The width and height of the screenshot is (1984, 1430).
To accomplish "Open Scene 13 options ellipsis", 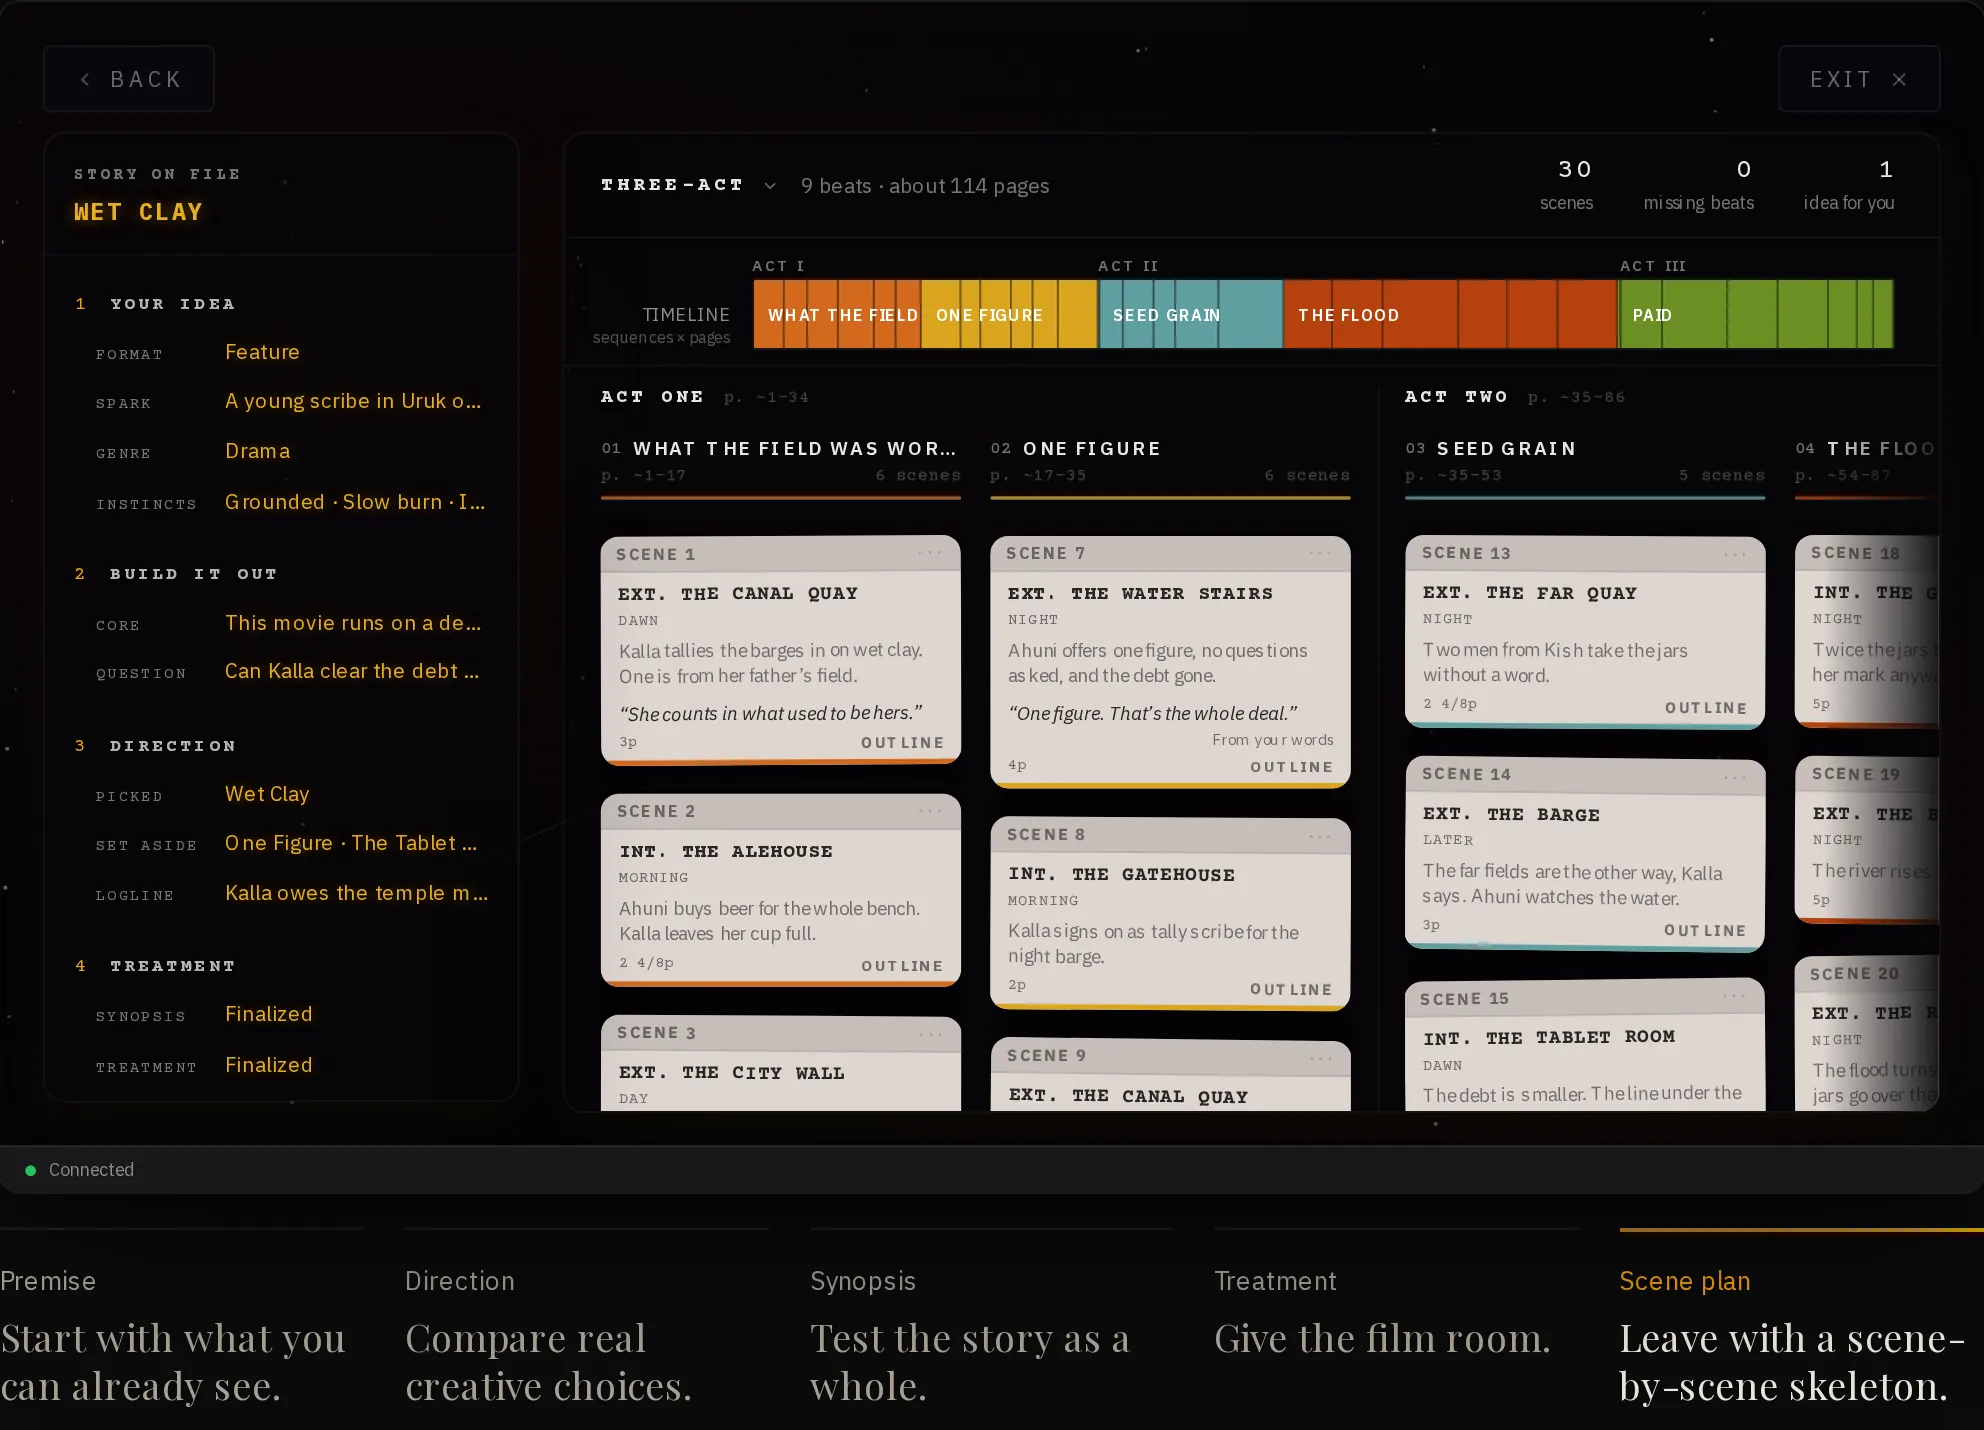I will coord(1735,554).
